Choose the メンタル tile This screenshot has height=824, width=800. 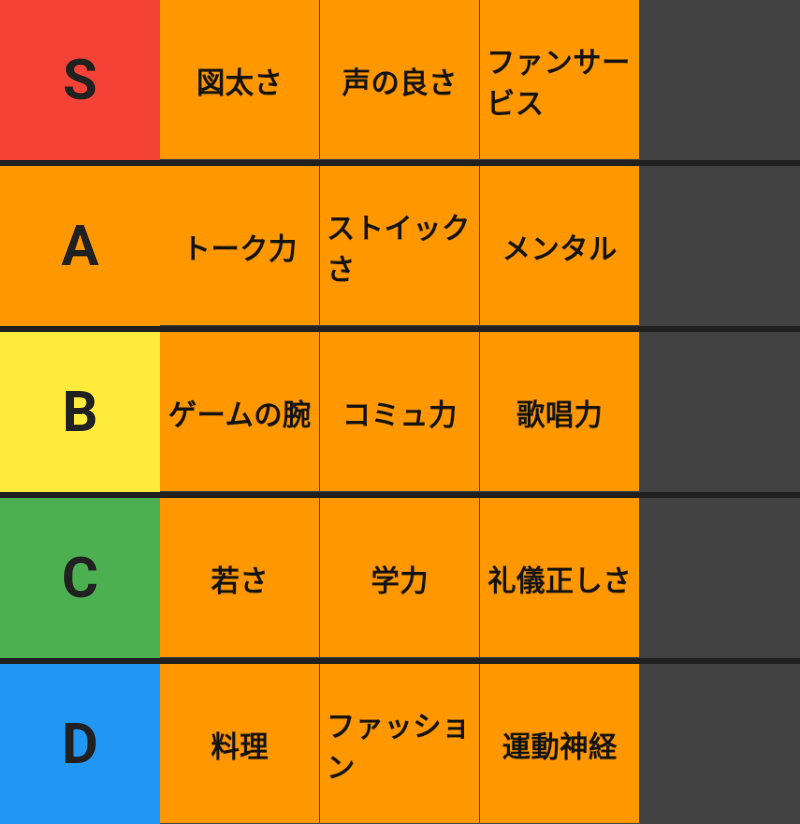[559, 245]
